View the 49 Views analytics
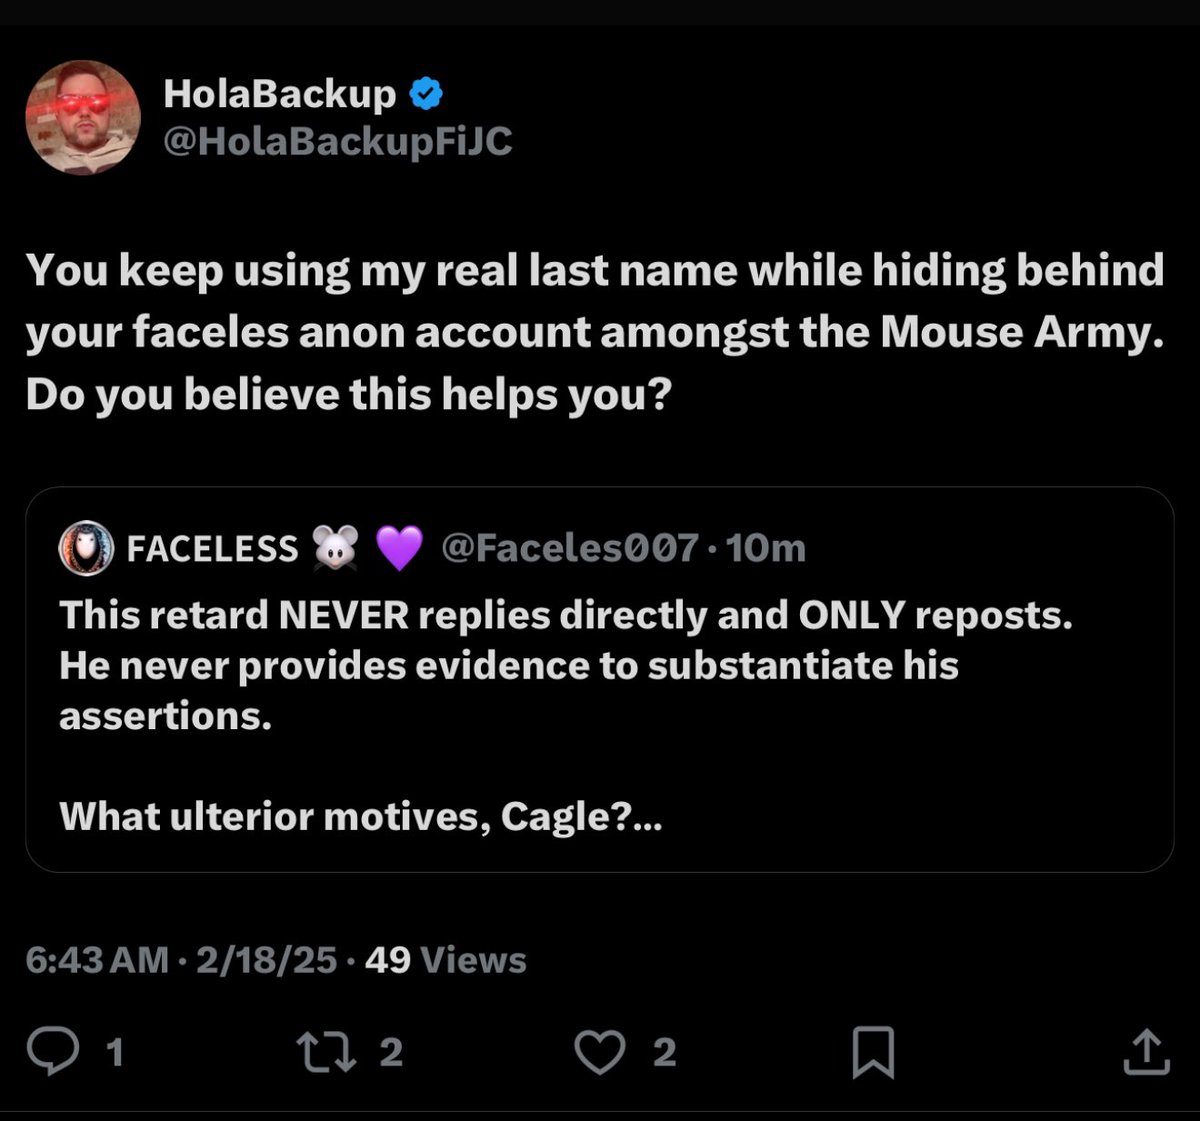1200x1121 pixels. 446,960
